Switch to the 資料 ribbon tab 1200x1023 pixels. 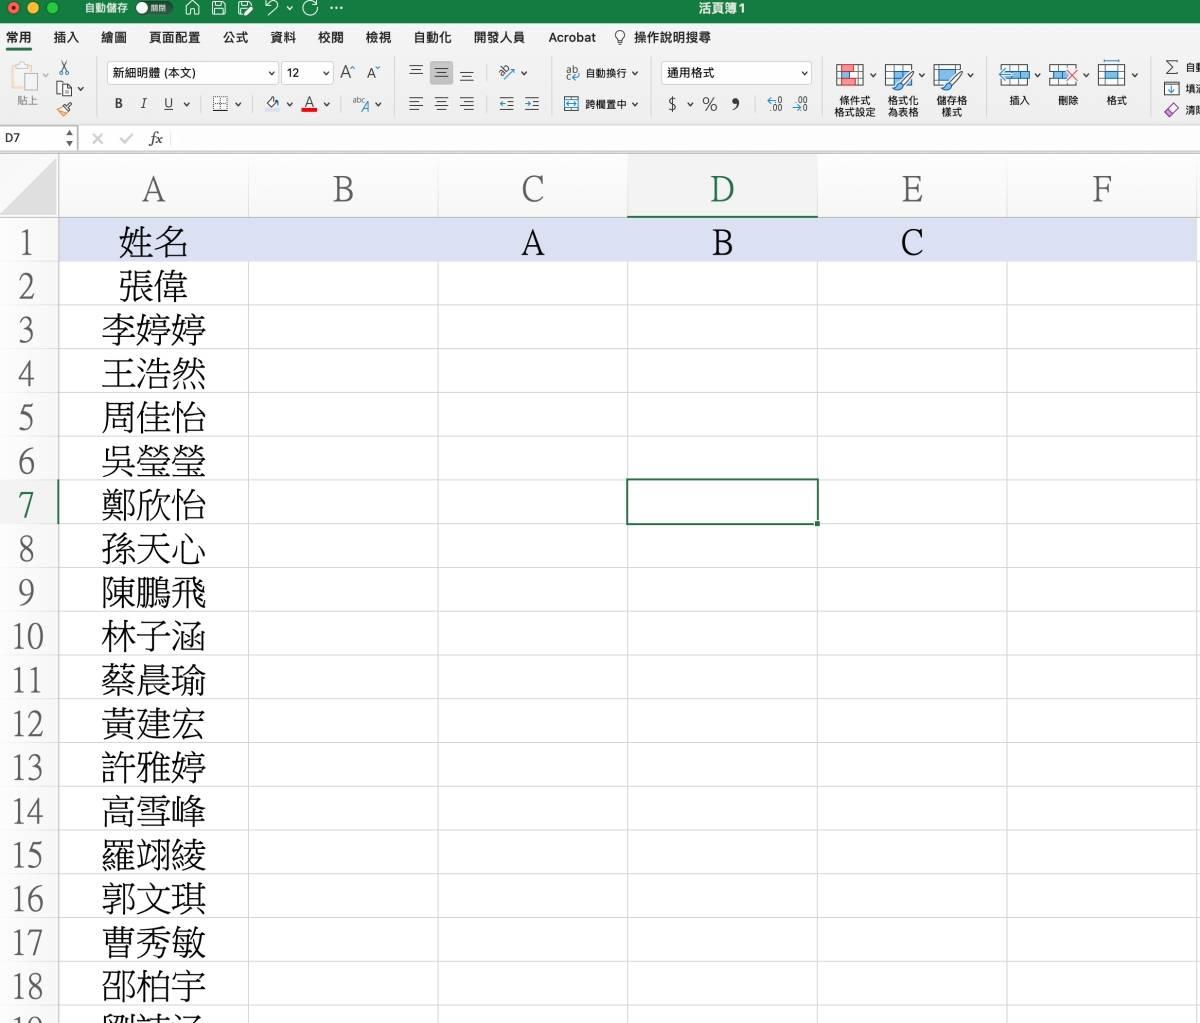(283, 37)
